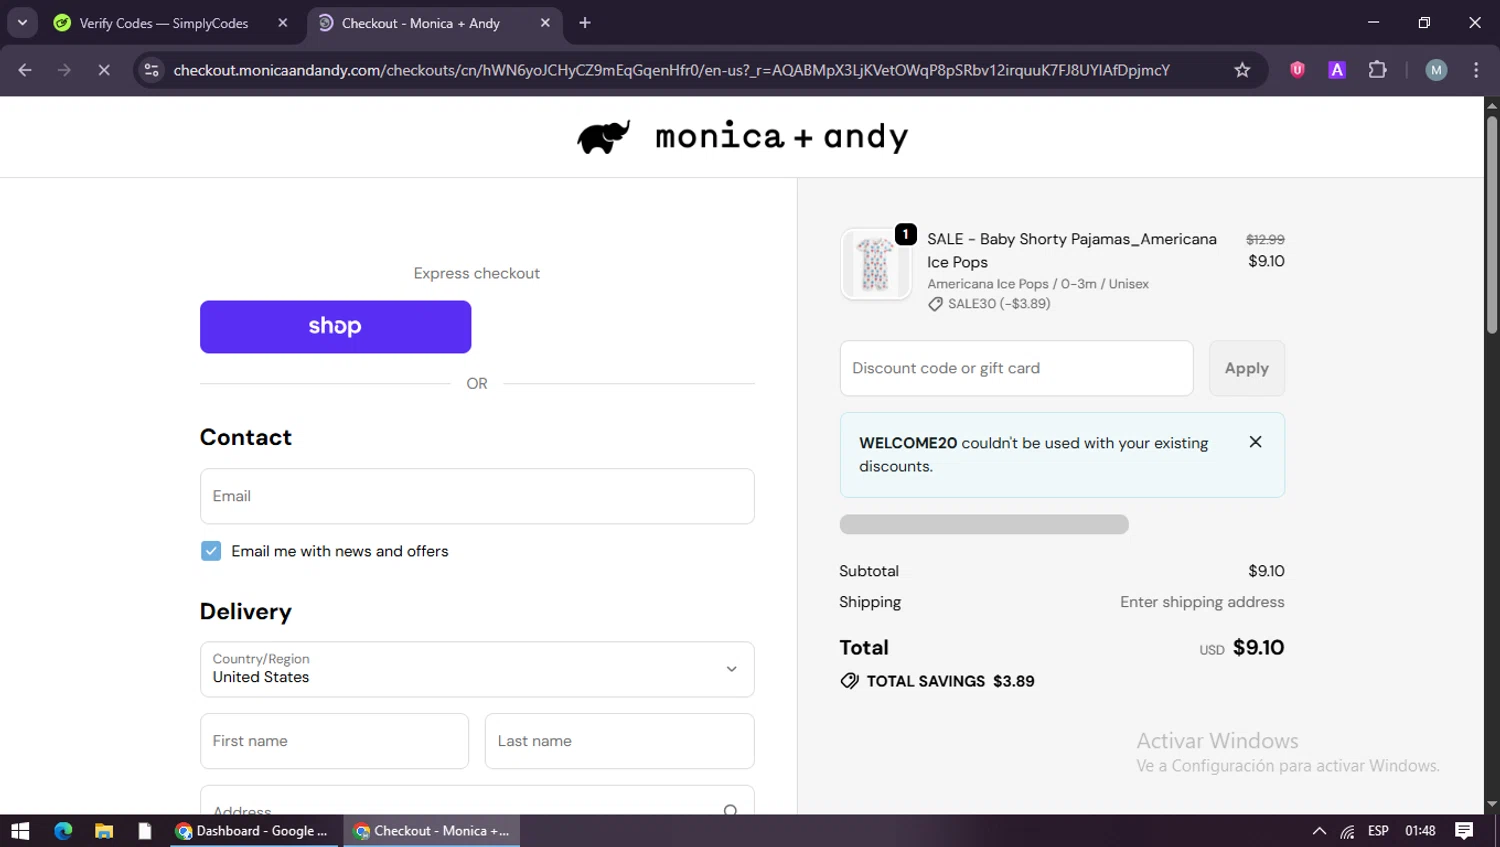Click the Total $9.10 amount
Viewport: 1500px width, 847px height.
[1258, 648]
